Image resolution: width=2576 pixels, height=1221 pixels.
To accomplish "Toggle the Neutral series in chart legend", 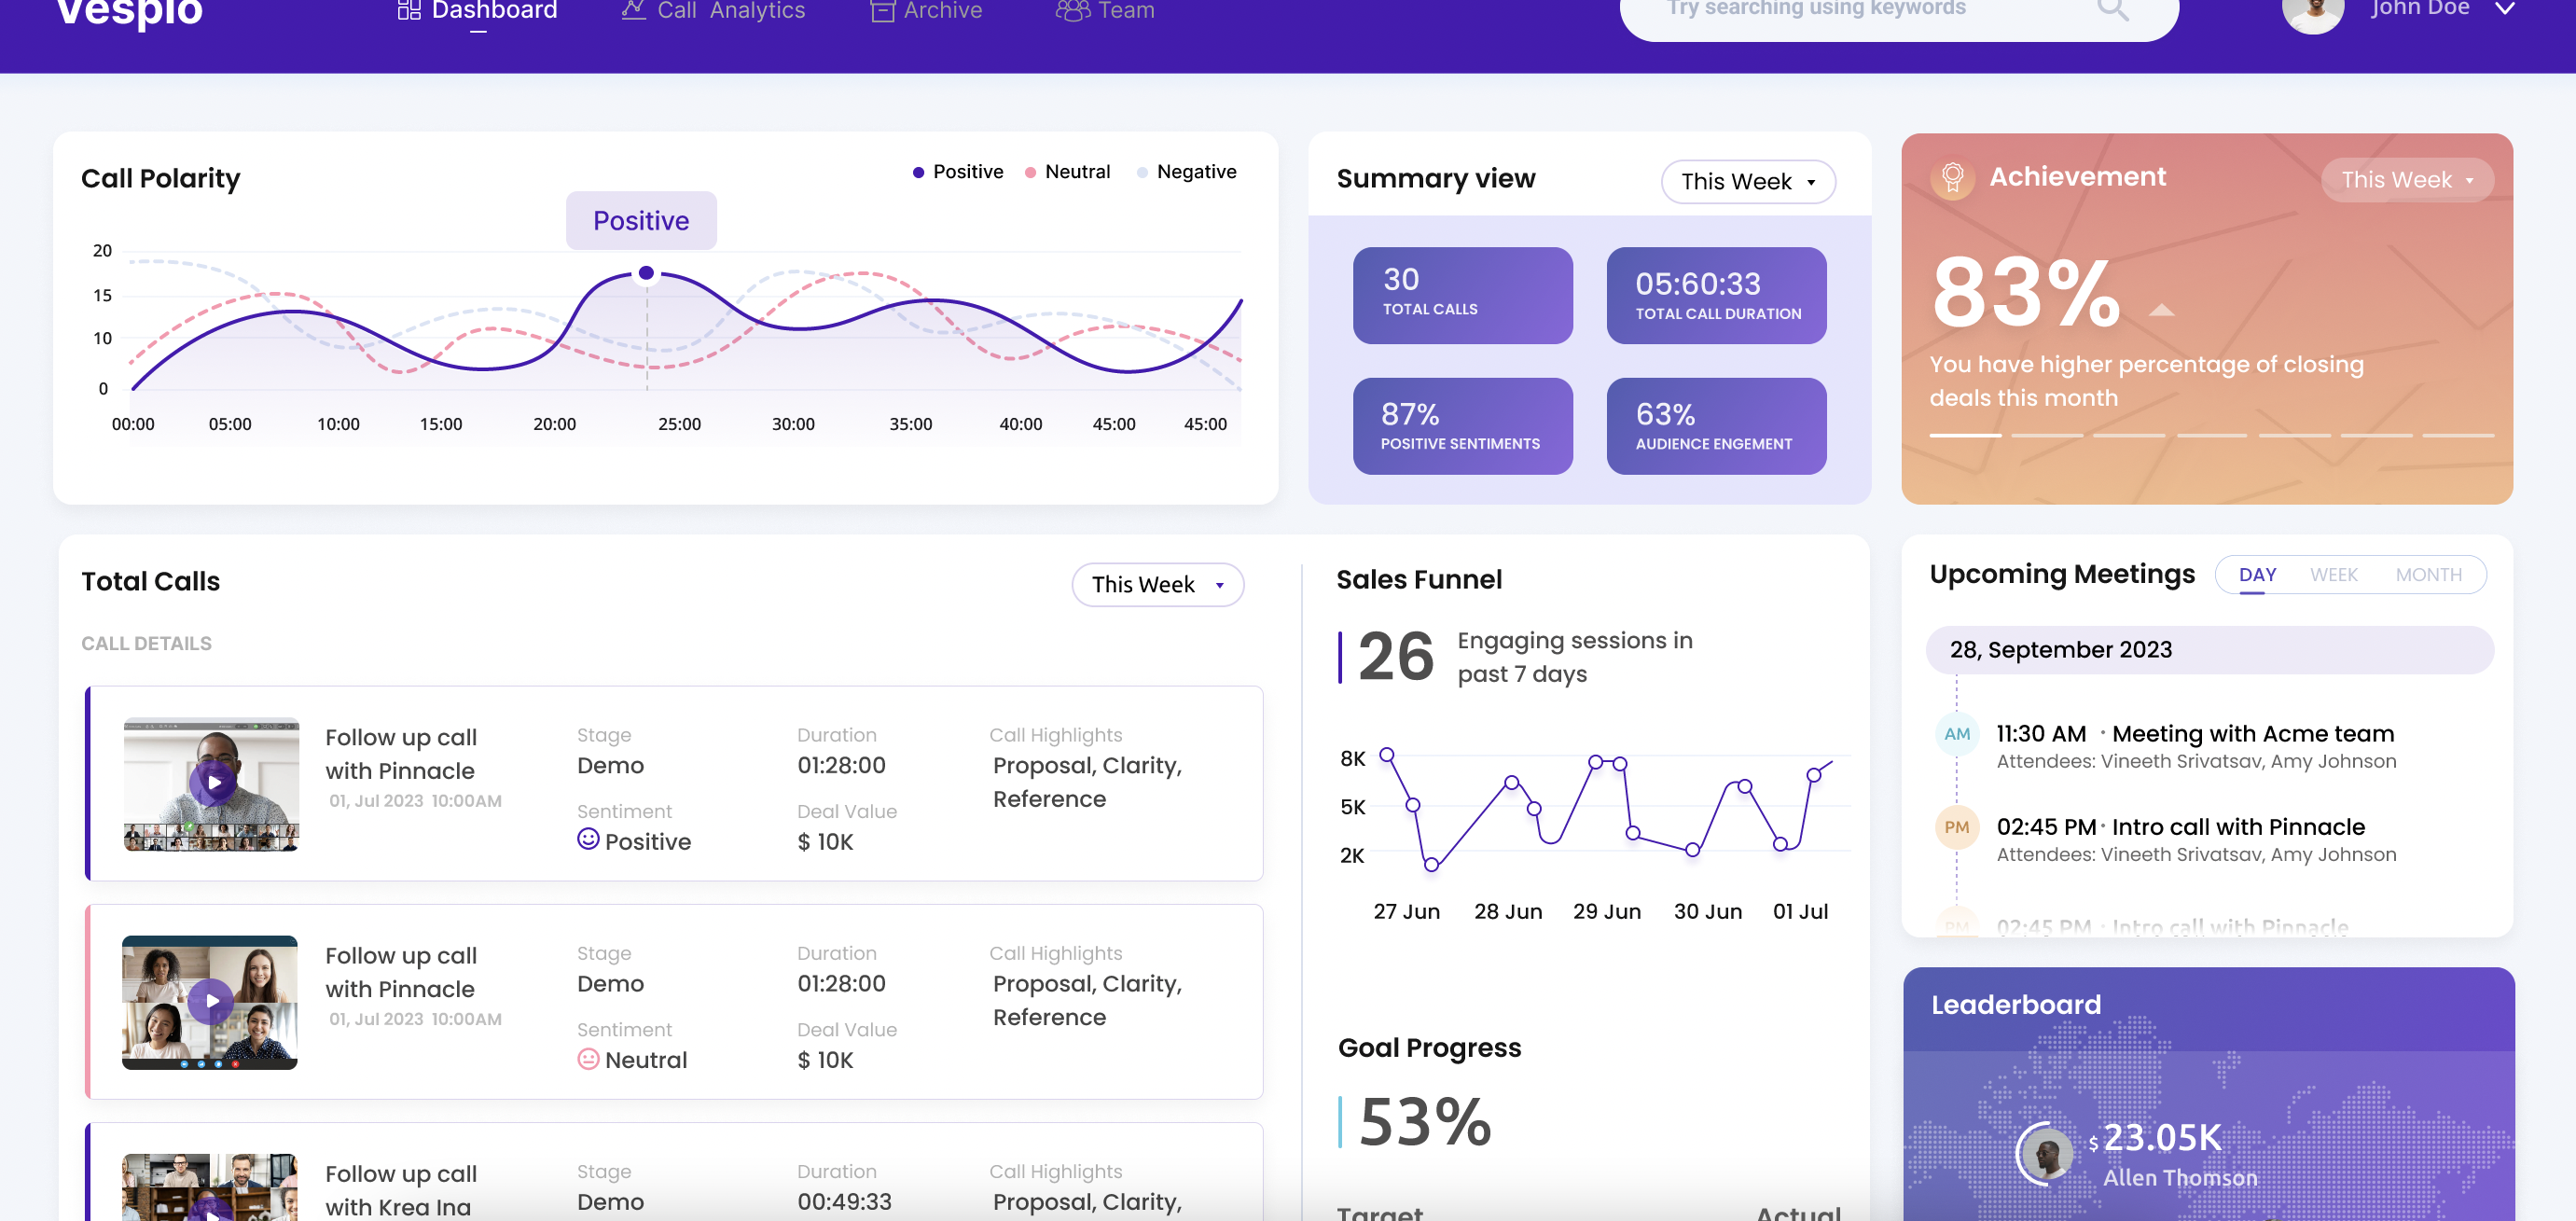I will click(x=1067, y=172).
